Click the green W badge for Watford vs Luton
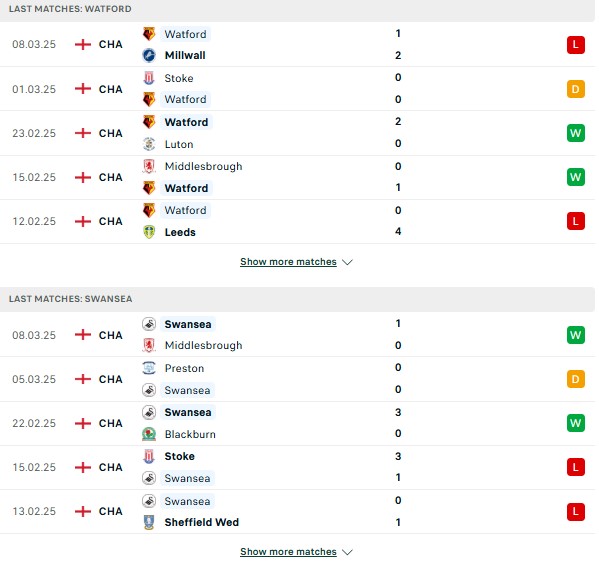This screenshot has width=599, height=572. point(576,133)
